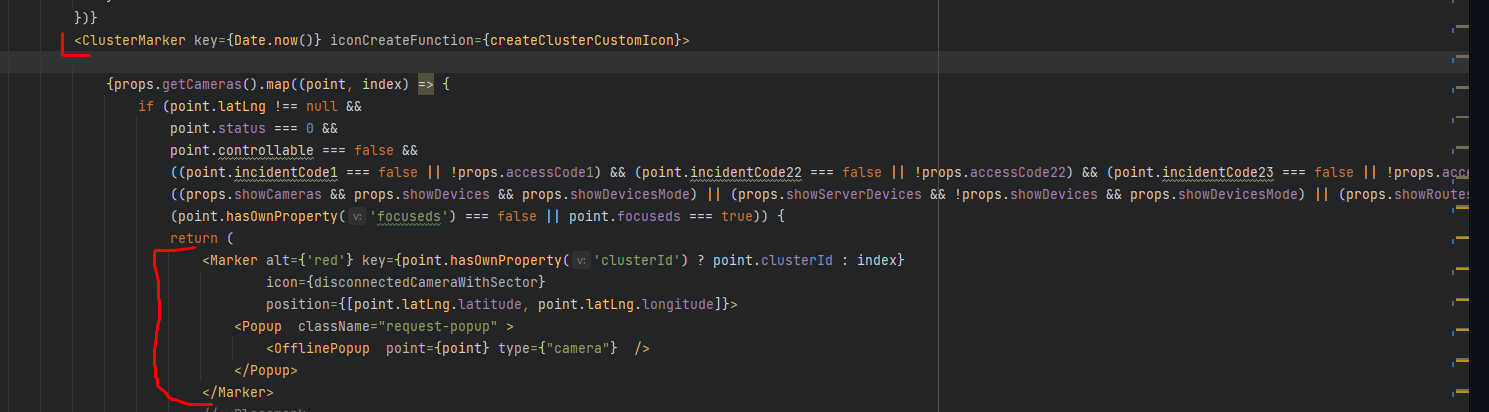The width and height of the screenshot is (1489, 412).
Task: Click the underlined controllable property
Action: point(266,150)
